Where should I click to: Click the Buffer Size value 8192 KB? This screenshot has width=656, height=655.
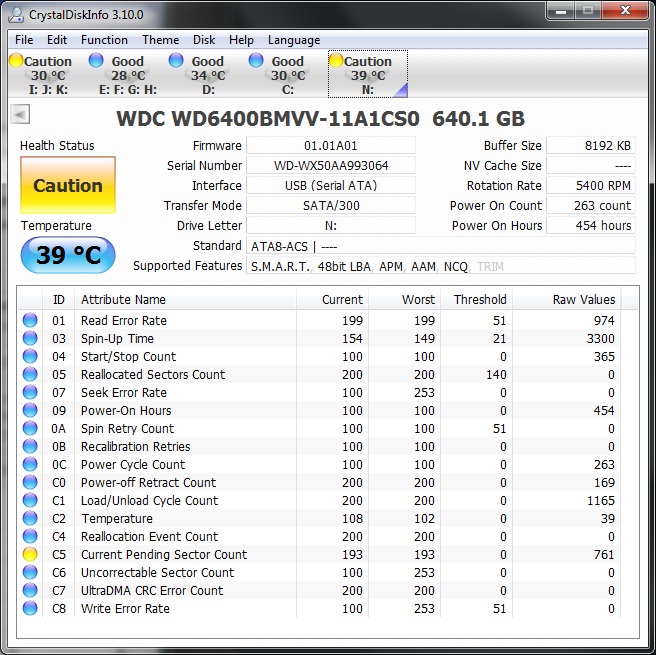(x=591, y=146)
